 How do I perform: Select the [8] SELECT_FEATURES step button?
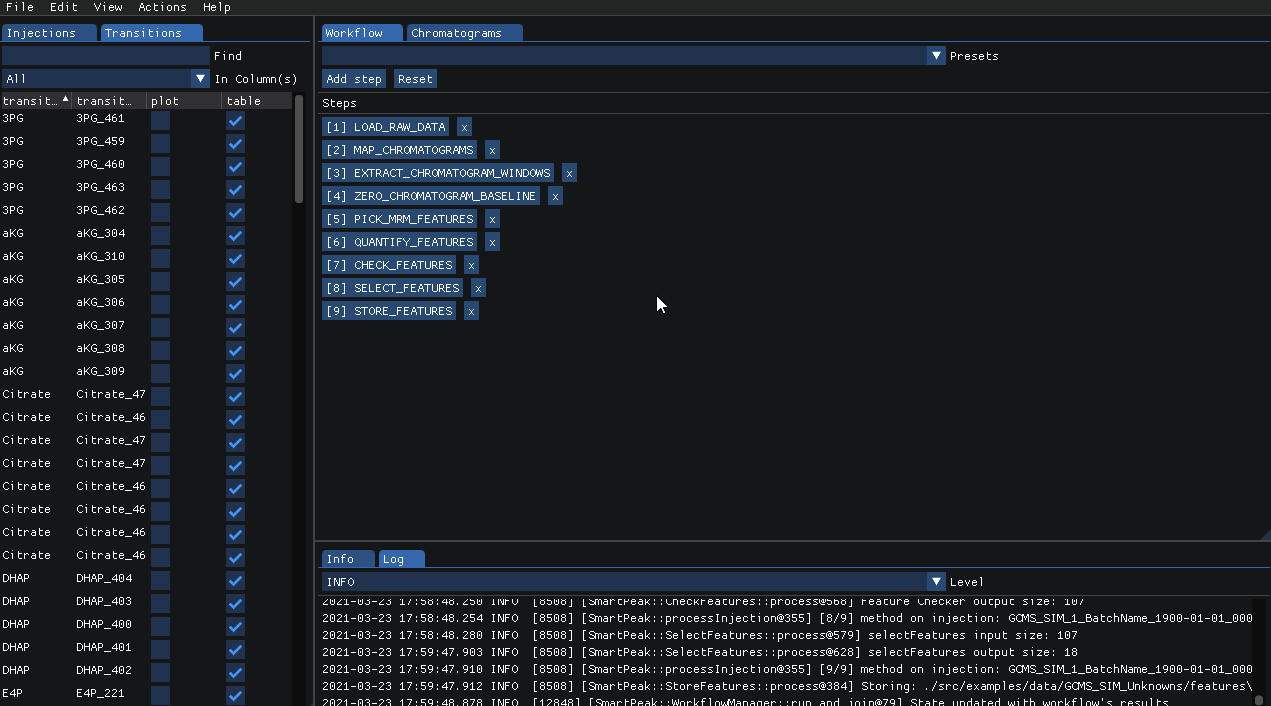point(393,288)
